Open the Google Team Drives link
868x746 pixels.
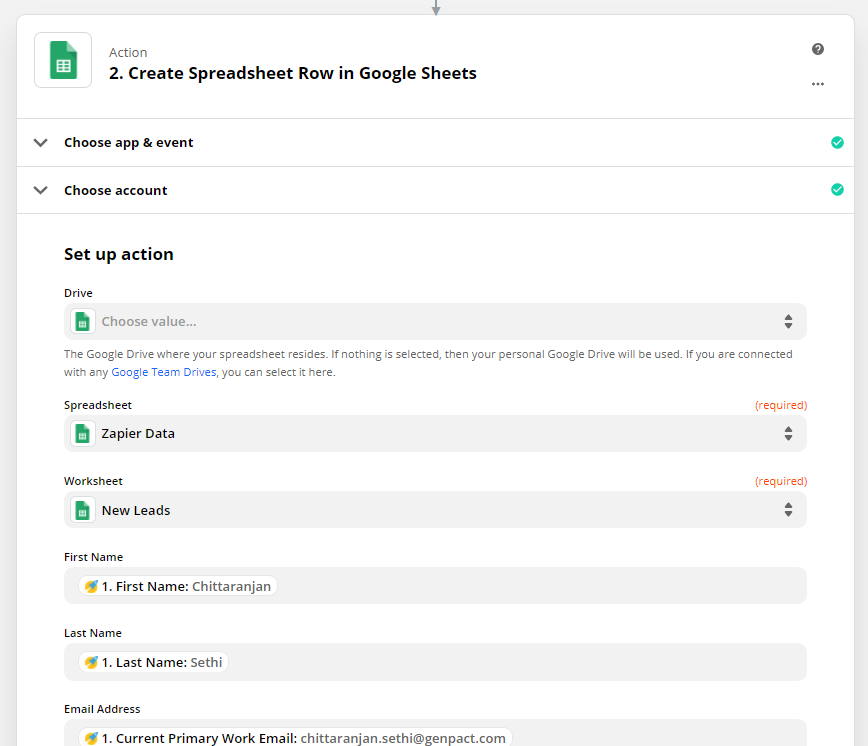coord(164,372)
